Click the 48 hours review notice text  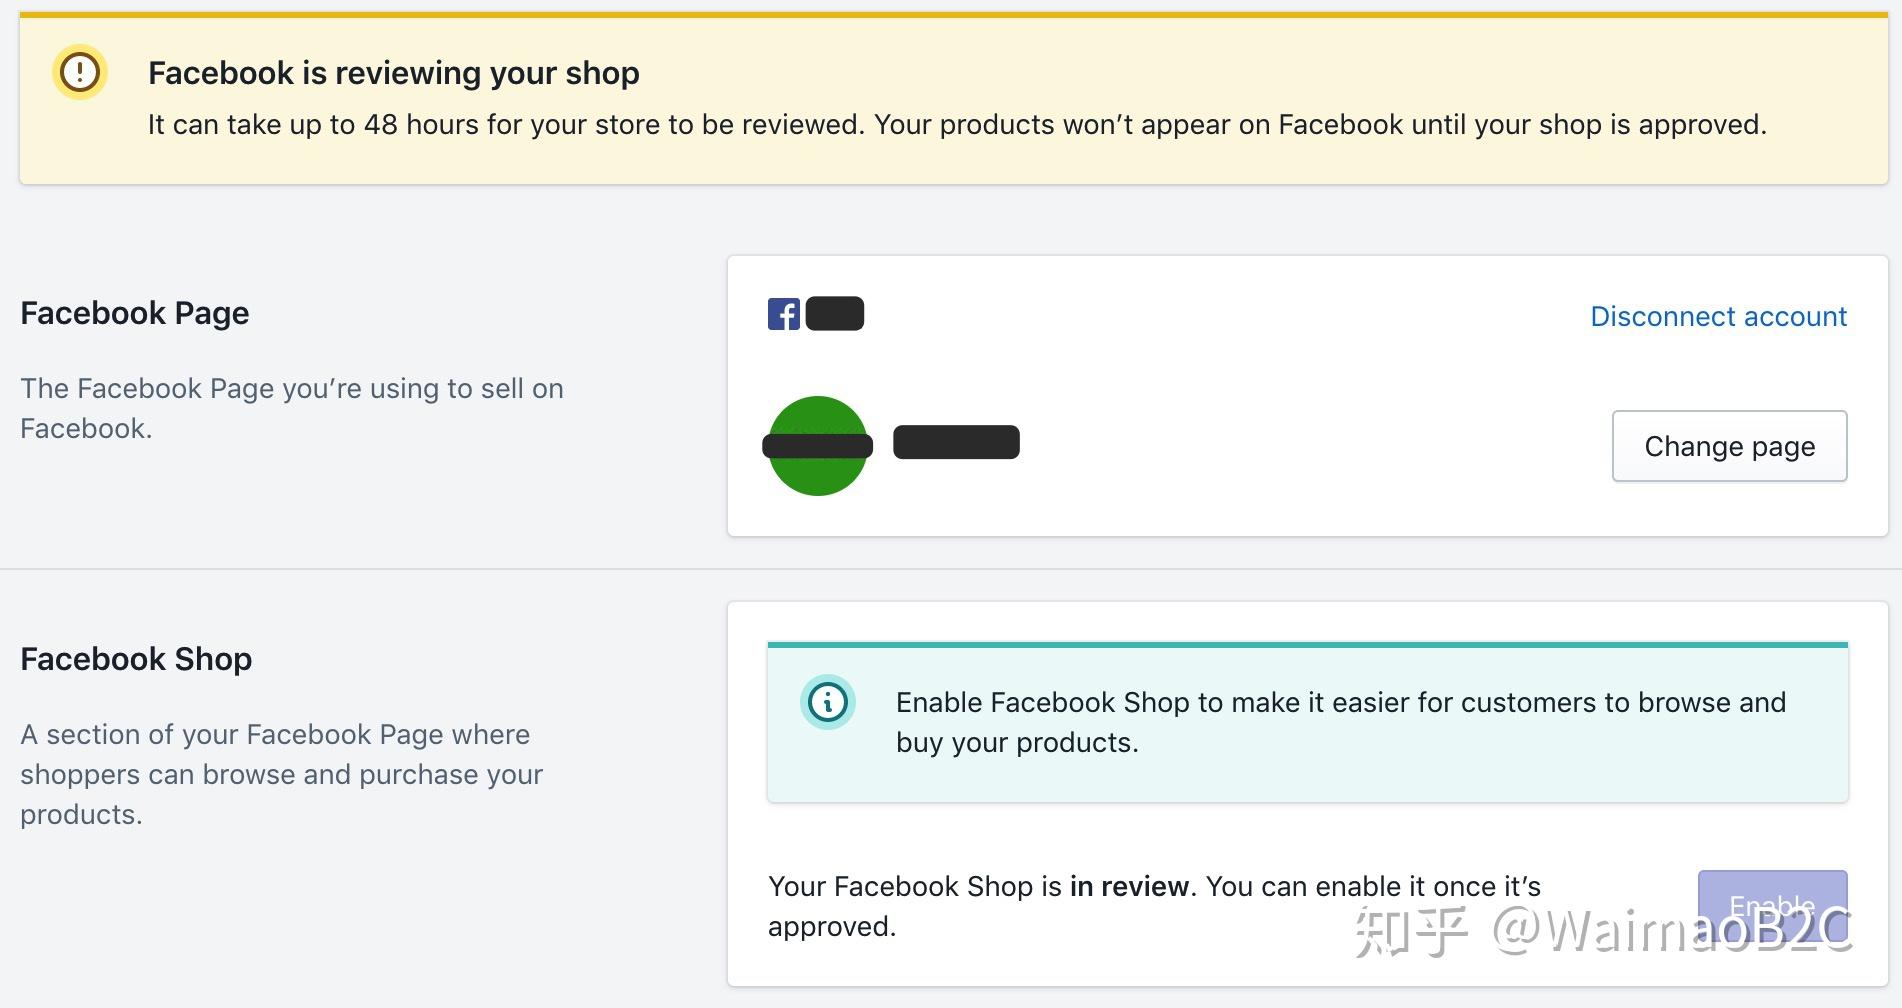point(957,125)
